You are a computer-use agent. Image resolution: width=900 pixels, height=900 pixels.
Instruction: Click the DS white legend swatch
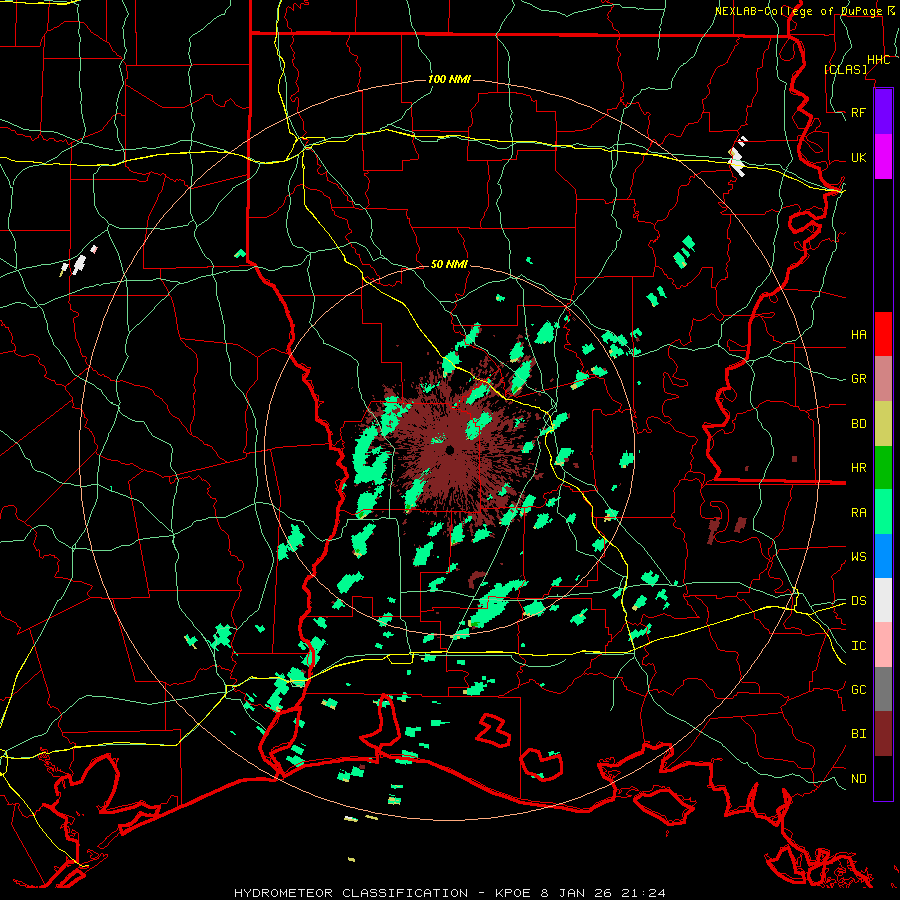883,600
